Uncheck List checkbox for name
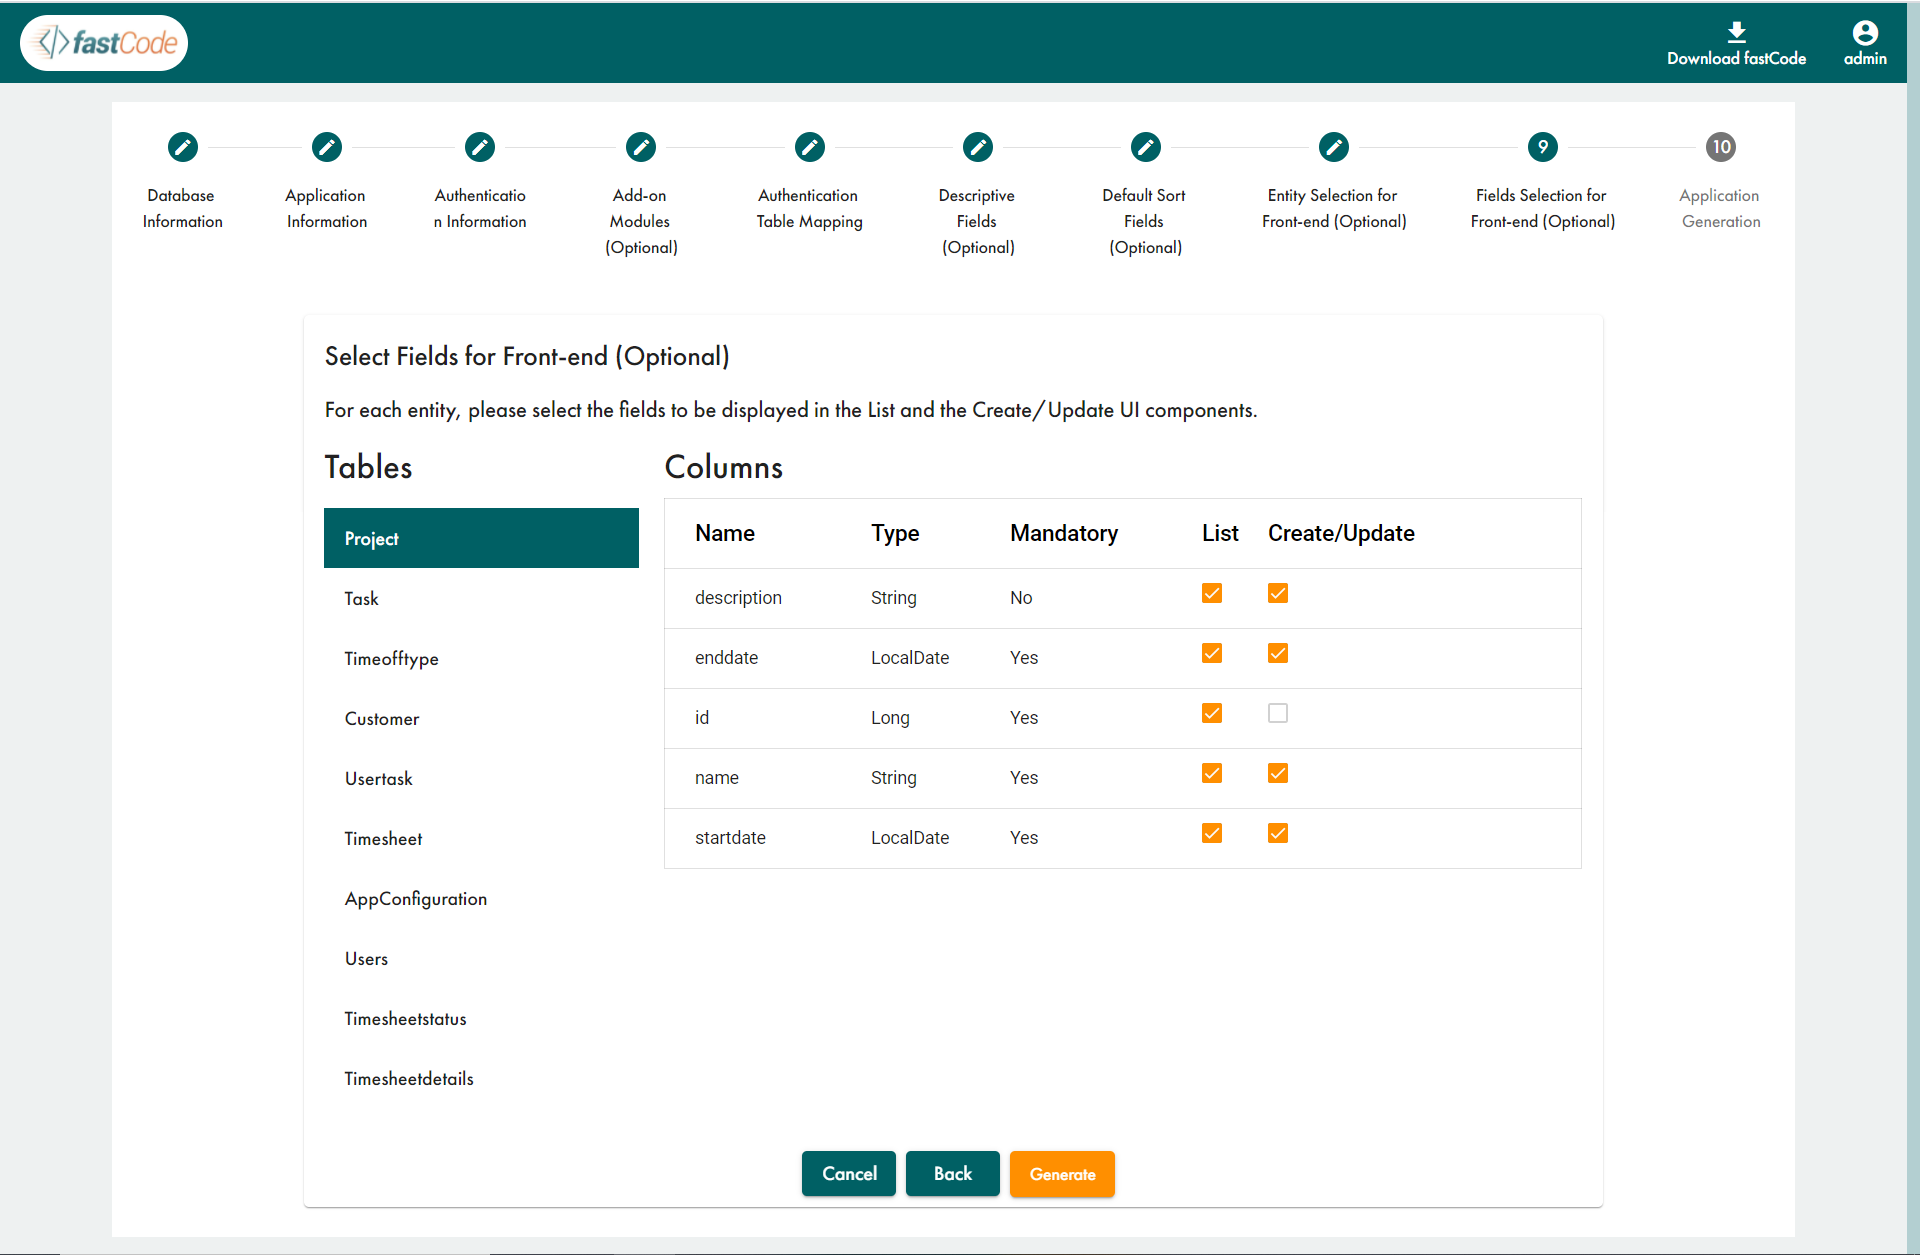Image resolution: width=1920 pixels, height=1255 pixels. click(1212, 773)
